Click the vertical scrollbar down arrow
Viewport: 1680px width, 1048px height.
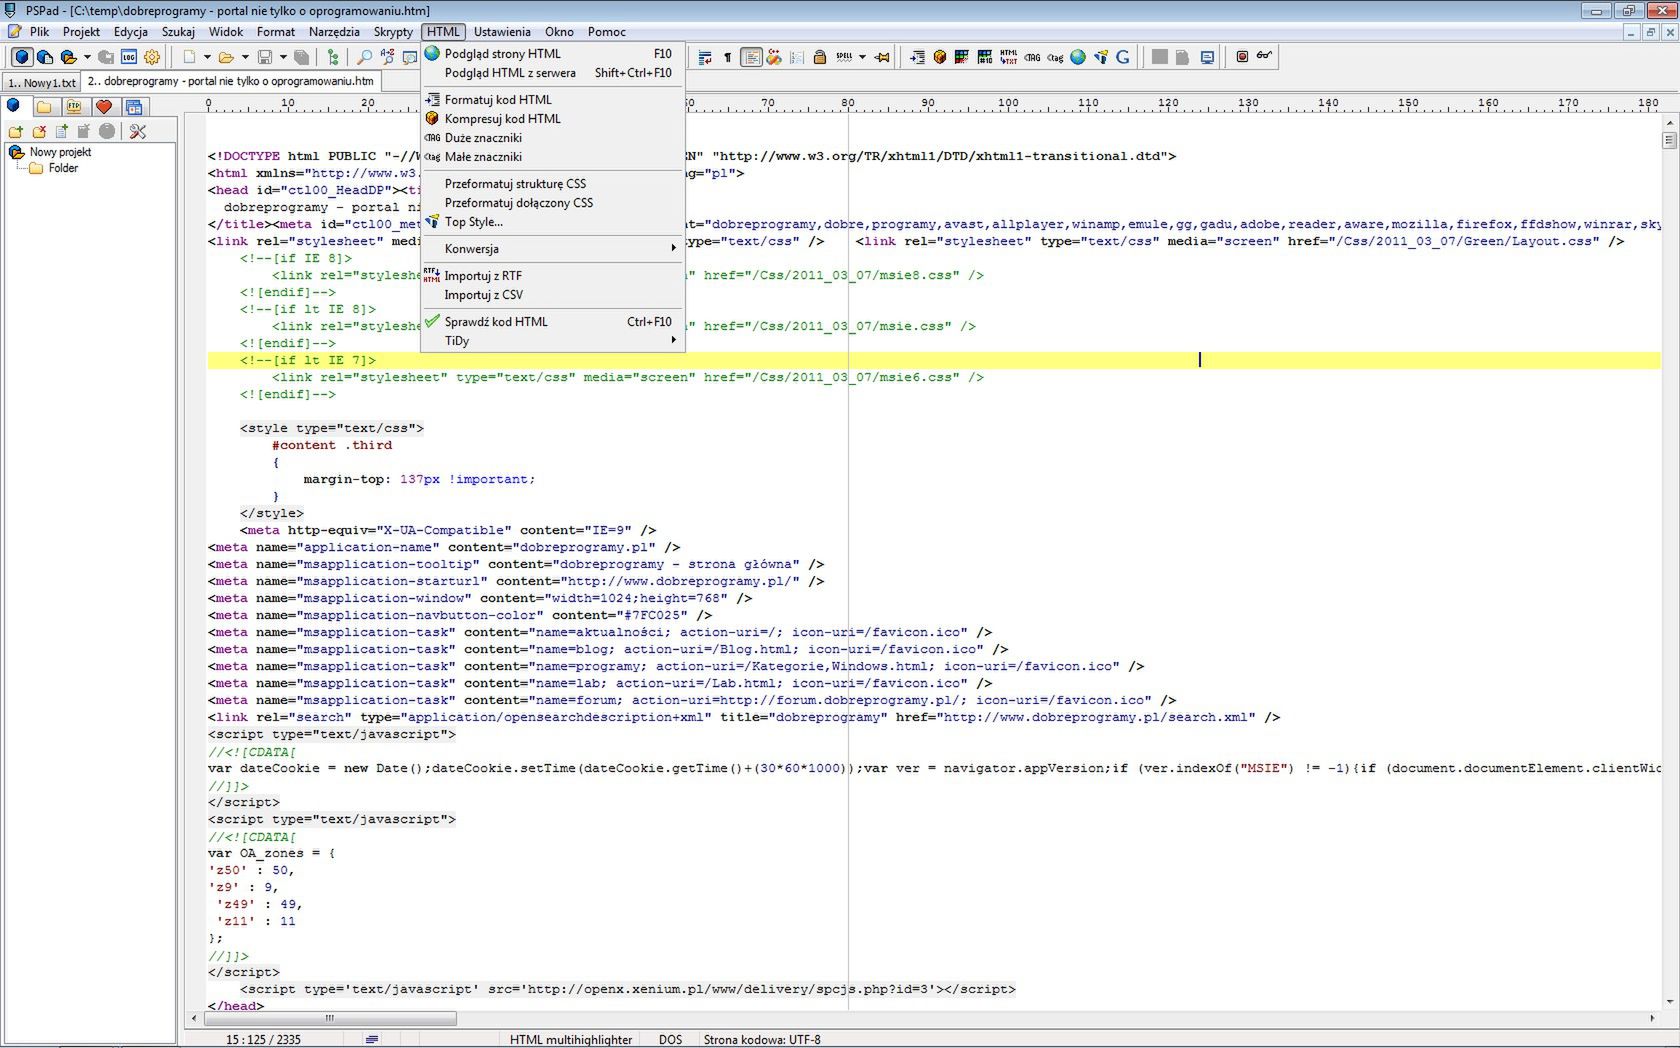click(x=1669, y=1001)
